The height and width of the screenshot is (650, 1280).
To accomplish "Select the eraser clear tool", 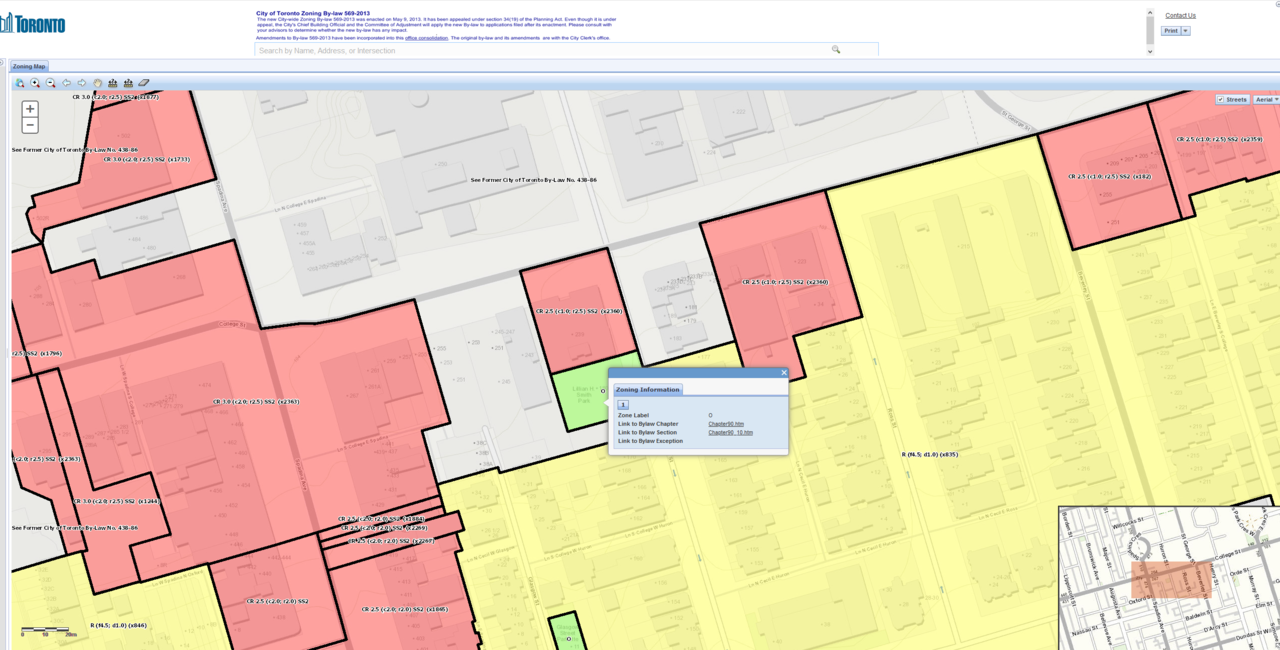I will [144, 83].
